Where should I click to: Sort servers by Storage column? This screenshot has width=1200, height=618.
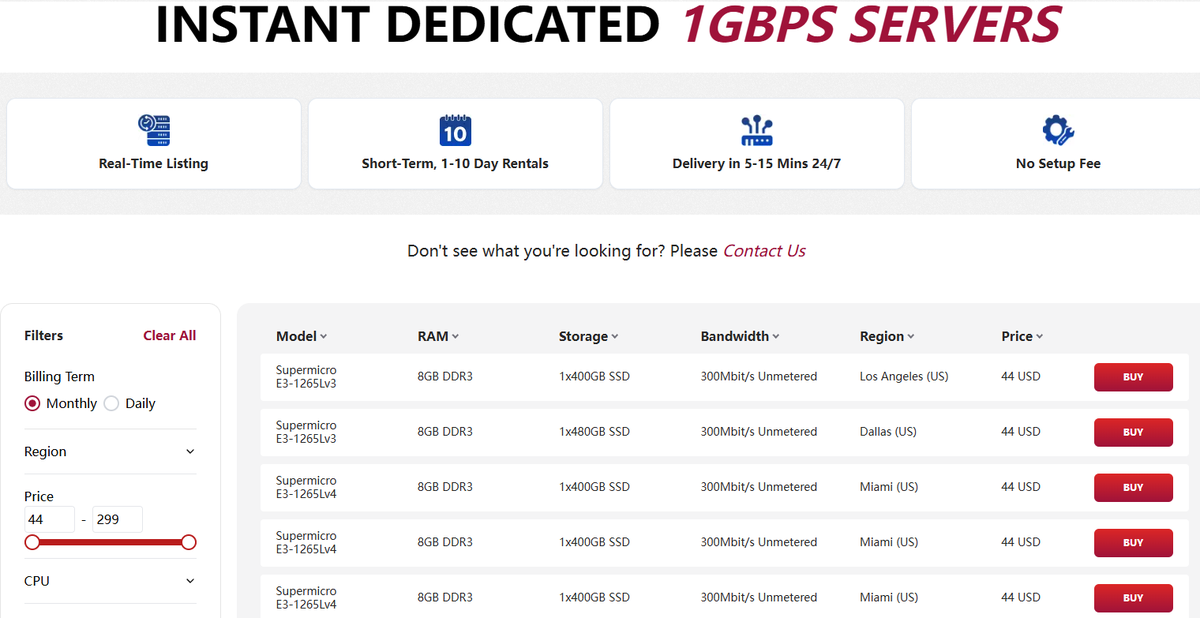(589, 336)
